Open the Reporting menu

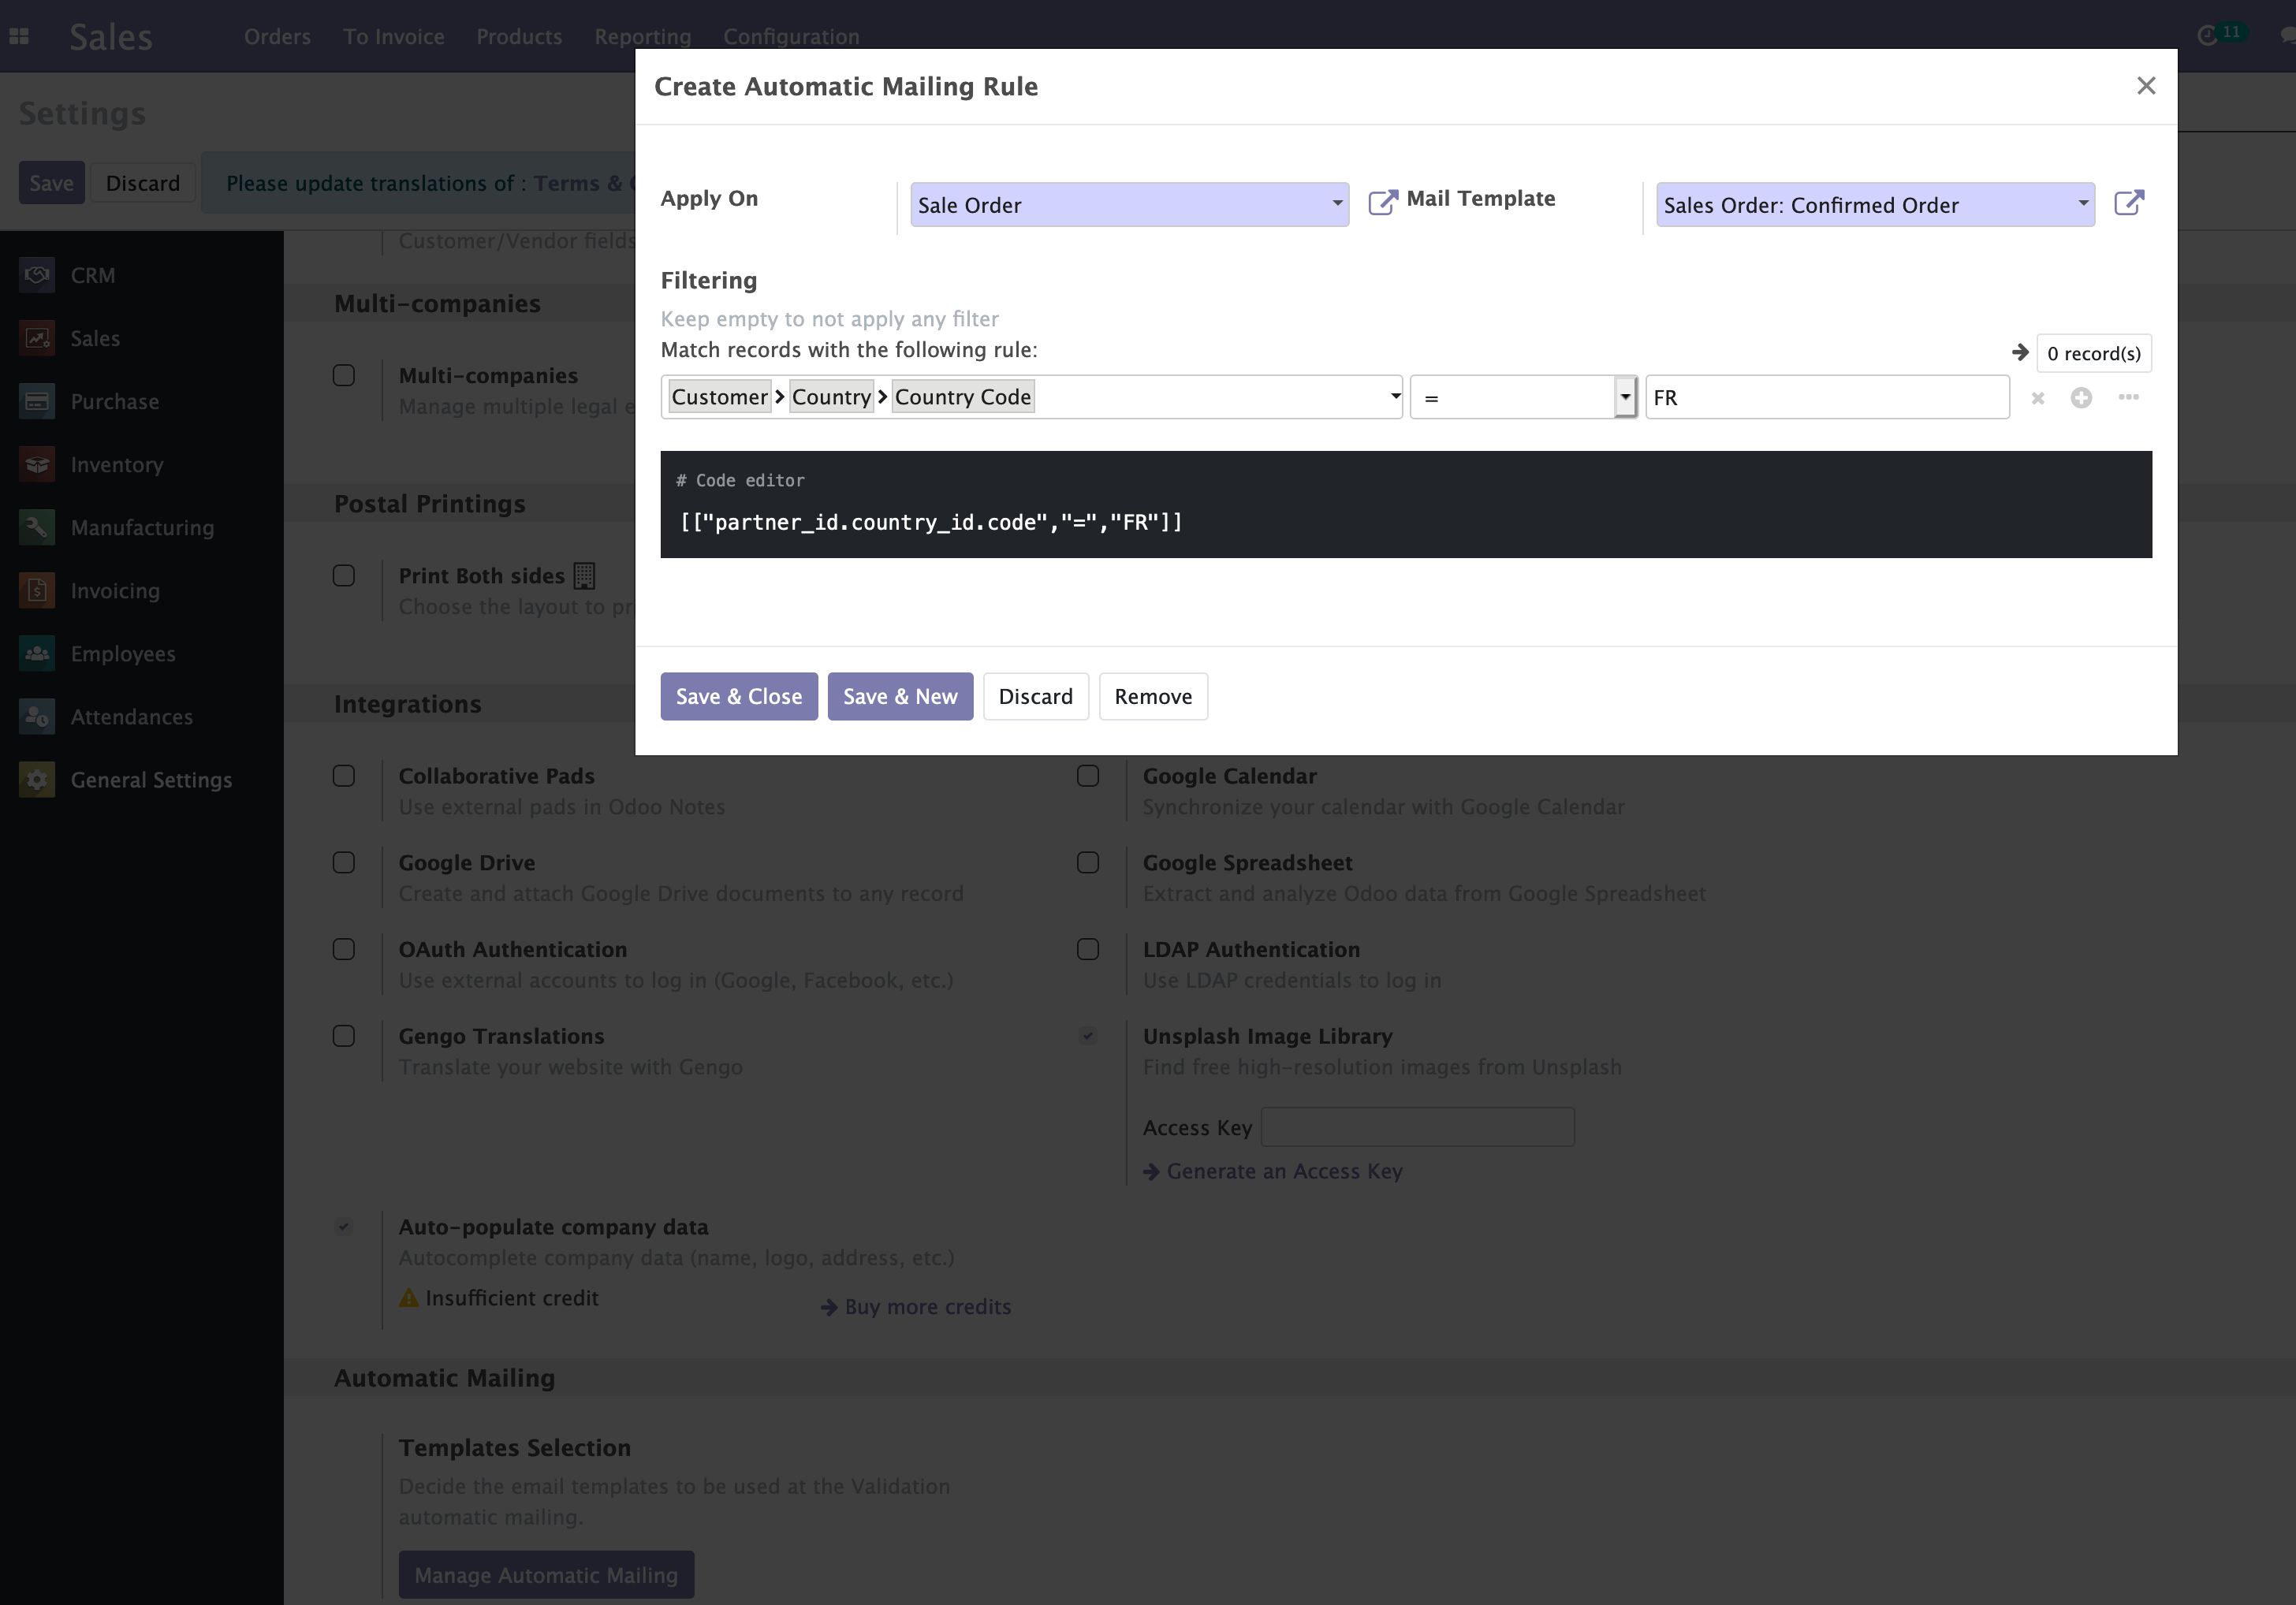point(642,37)
